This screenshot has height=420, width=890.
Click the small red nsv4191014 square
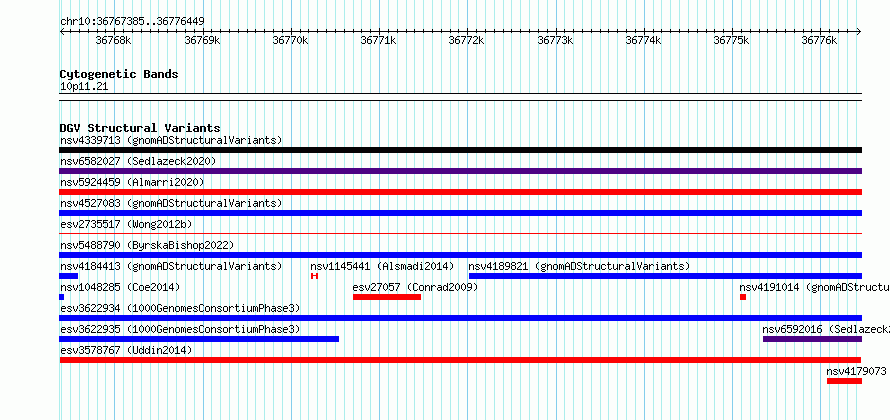(x=743, y=297)
